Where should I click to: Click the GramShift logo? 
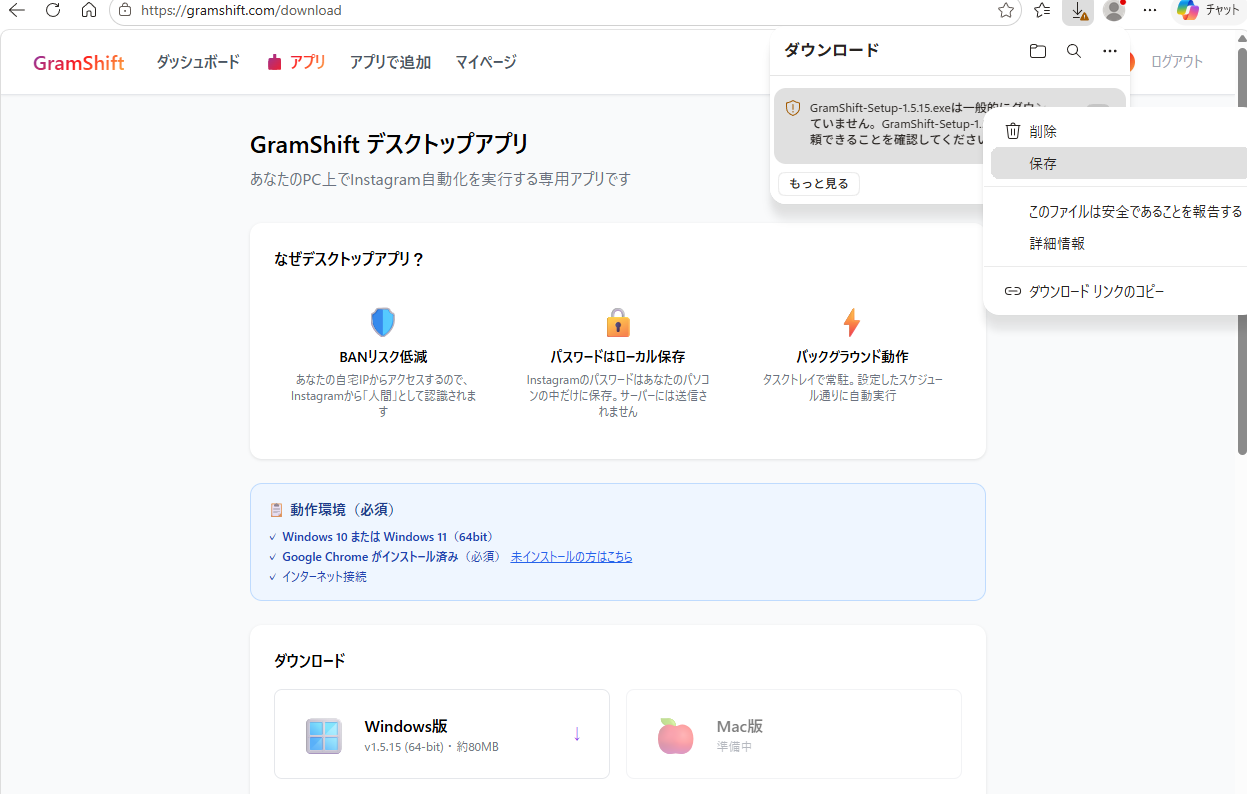(79, 62)
